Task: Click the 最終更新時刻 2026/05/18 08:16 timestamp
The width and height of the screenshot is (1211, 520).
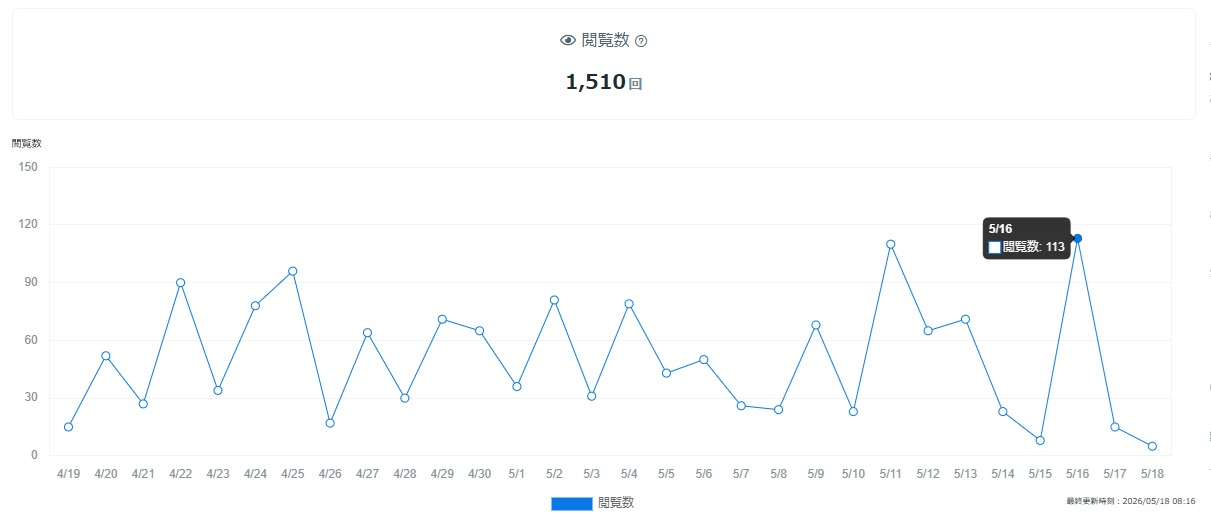Action: pos(1131,501)
